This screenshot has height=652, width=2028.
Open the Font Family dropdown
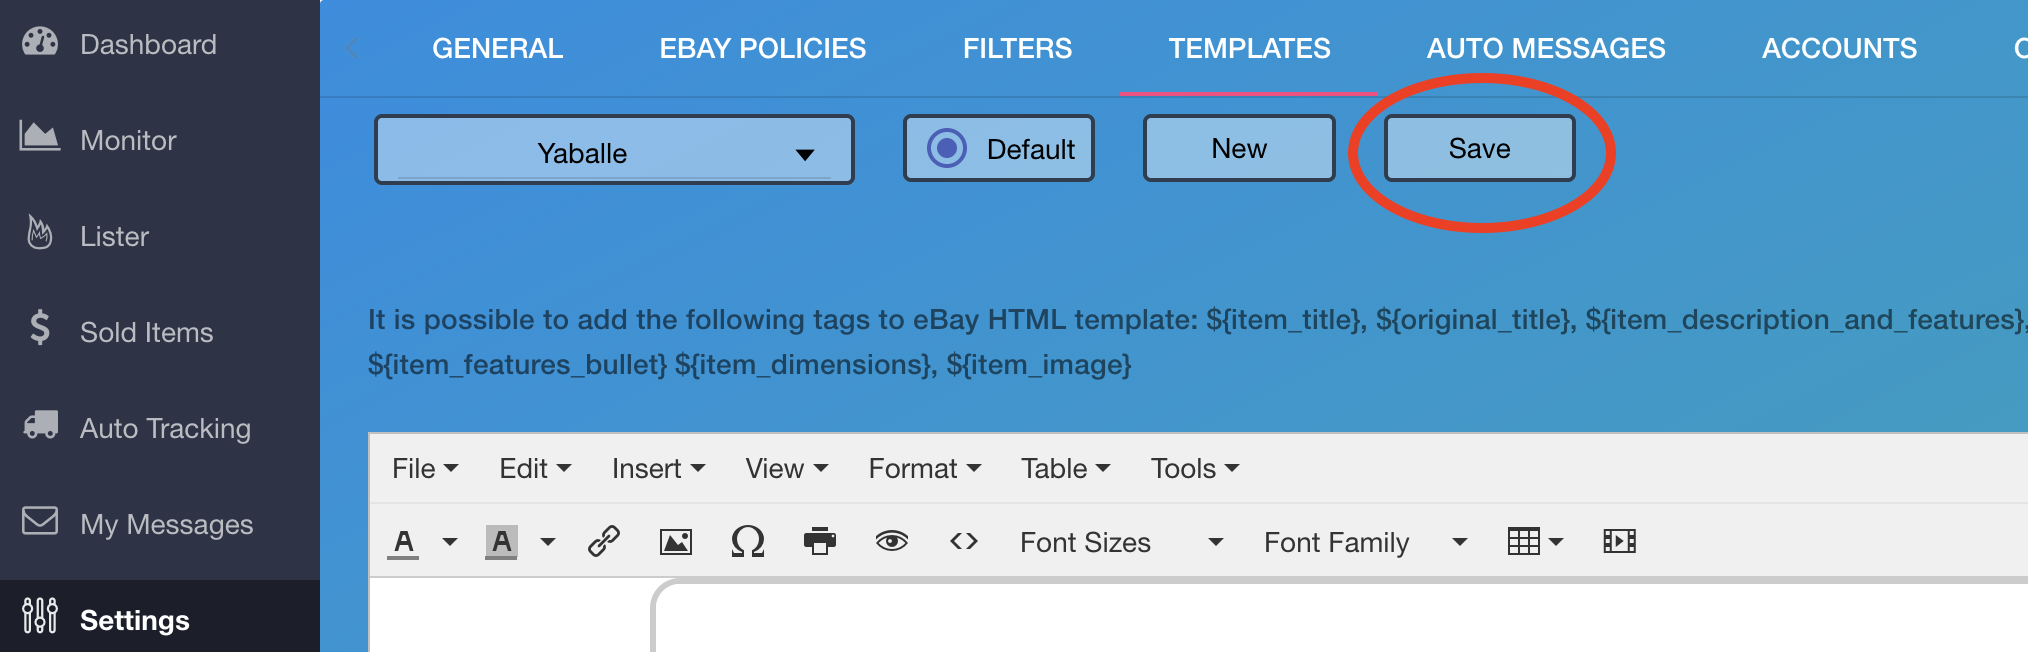[x=1365, y=542]
